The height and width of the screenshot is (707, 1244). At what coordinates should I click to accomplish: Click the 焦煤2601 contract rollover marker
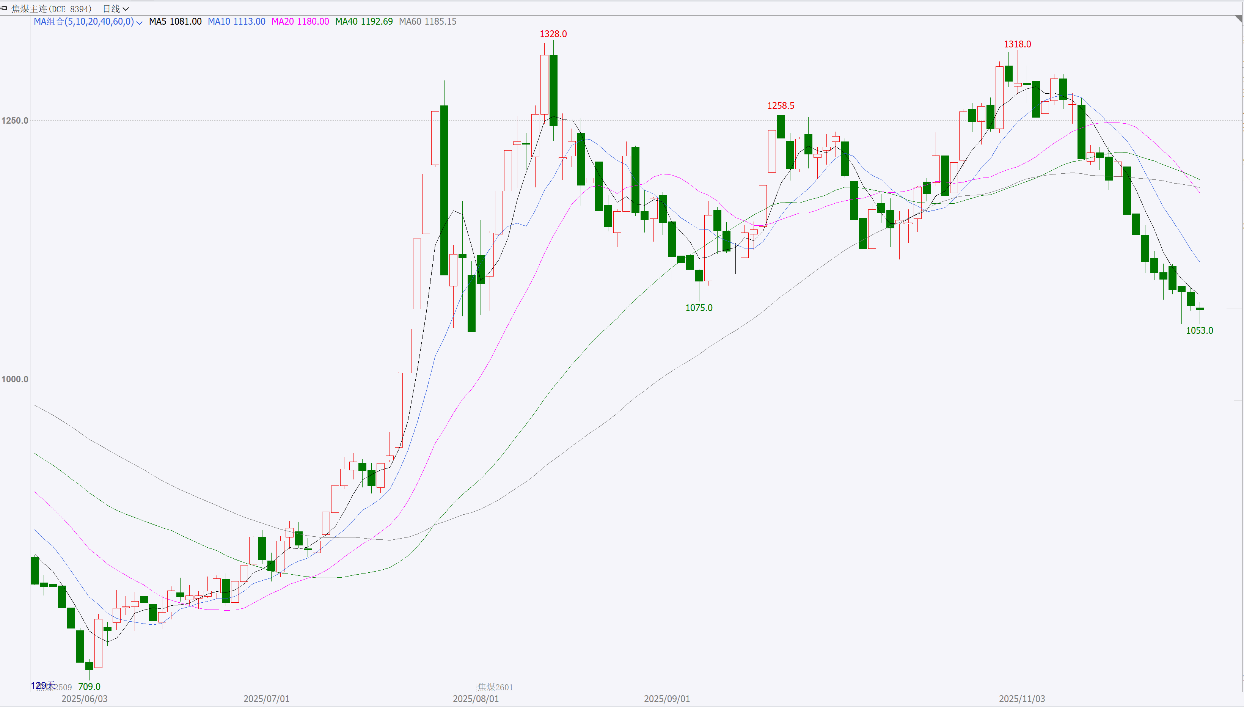494,687
